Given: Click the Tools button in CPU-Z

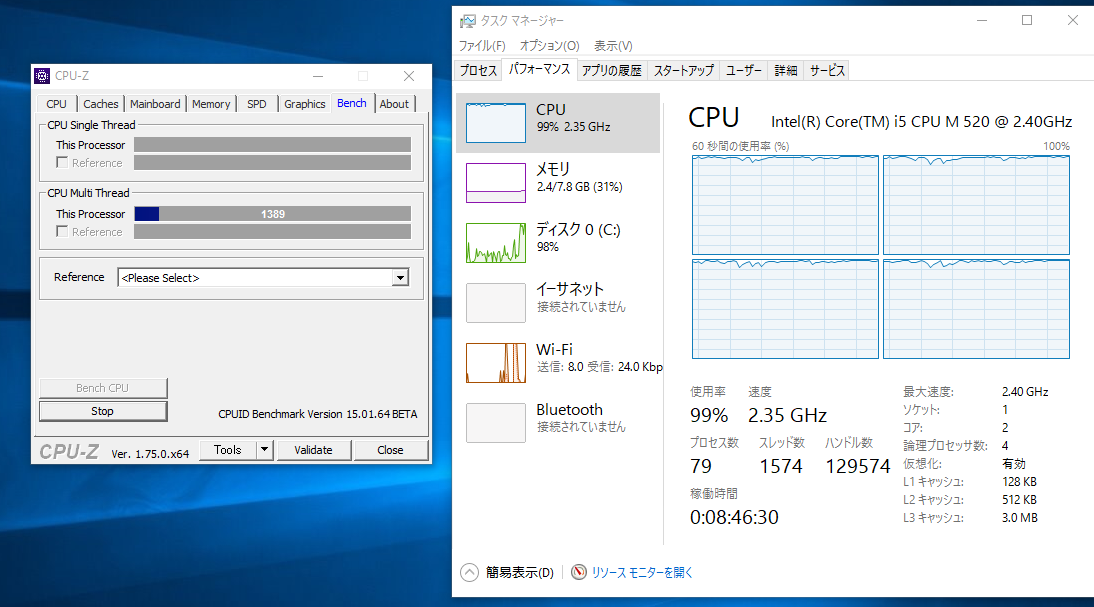Looking at the screenshot, I should coord(227,450).
